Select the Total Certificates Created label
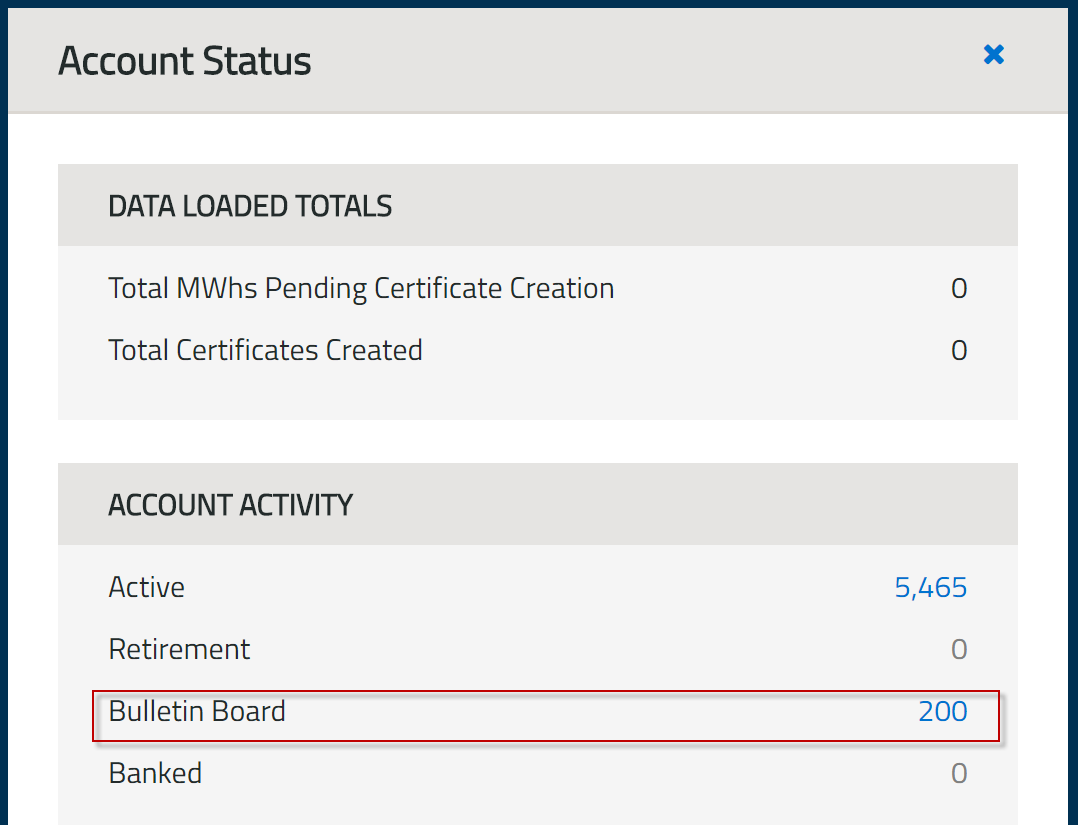1078x825 pixels. 265,351
